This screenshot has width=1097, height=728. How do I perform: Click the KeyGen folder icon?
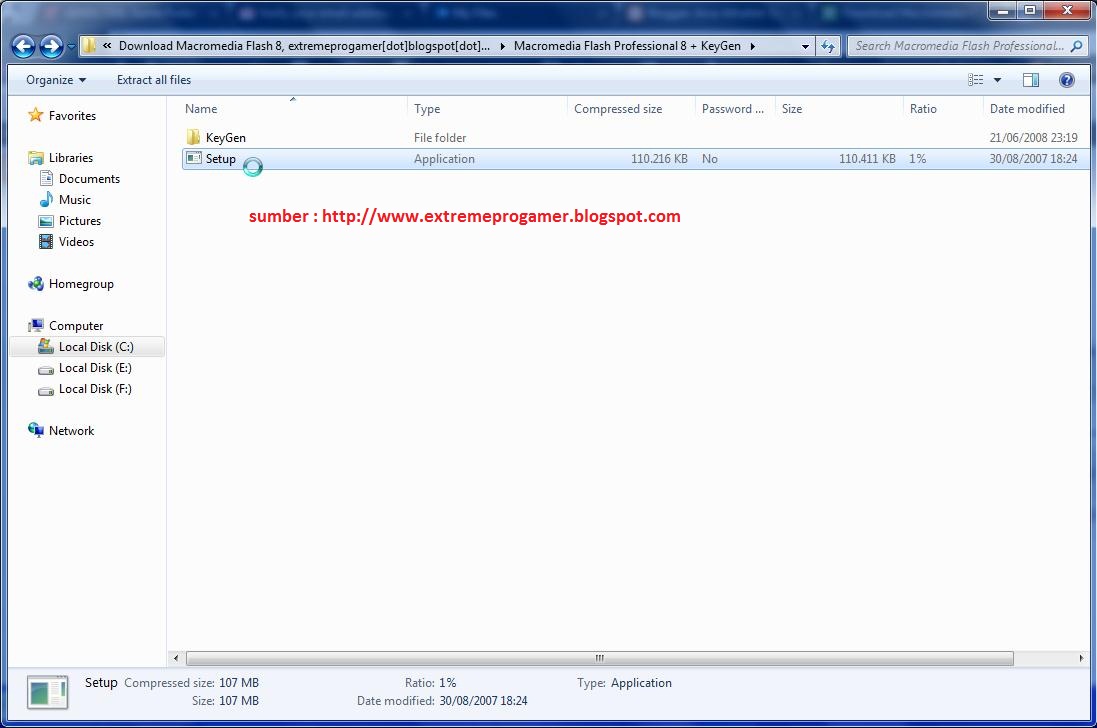tap(194, 137)
